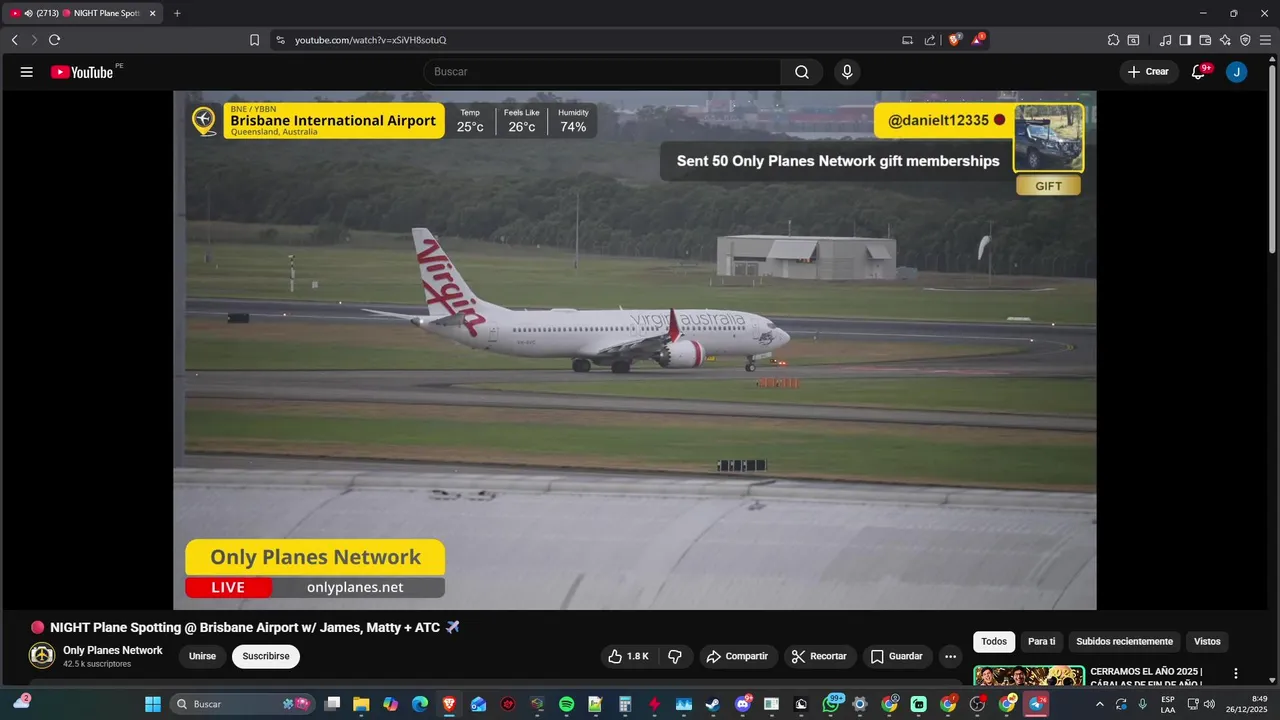The width and height of the screenshot is (1280, 720).
Task: Activate voice search microphone
Action: tap(847, 72)
